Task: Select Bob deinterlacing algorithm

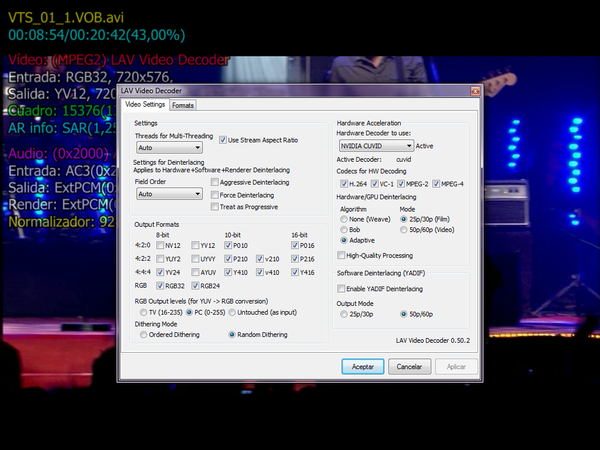Action: click(x=345, y=229)
